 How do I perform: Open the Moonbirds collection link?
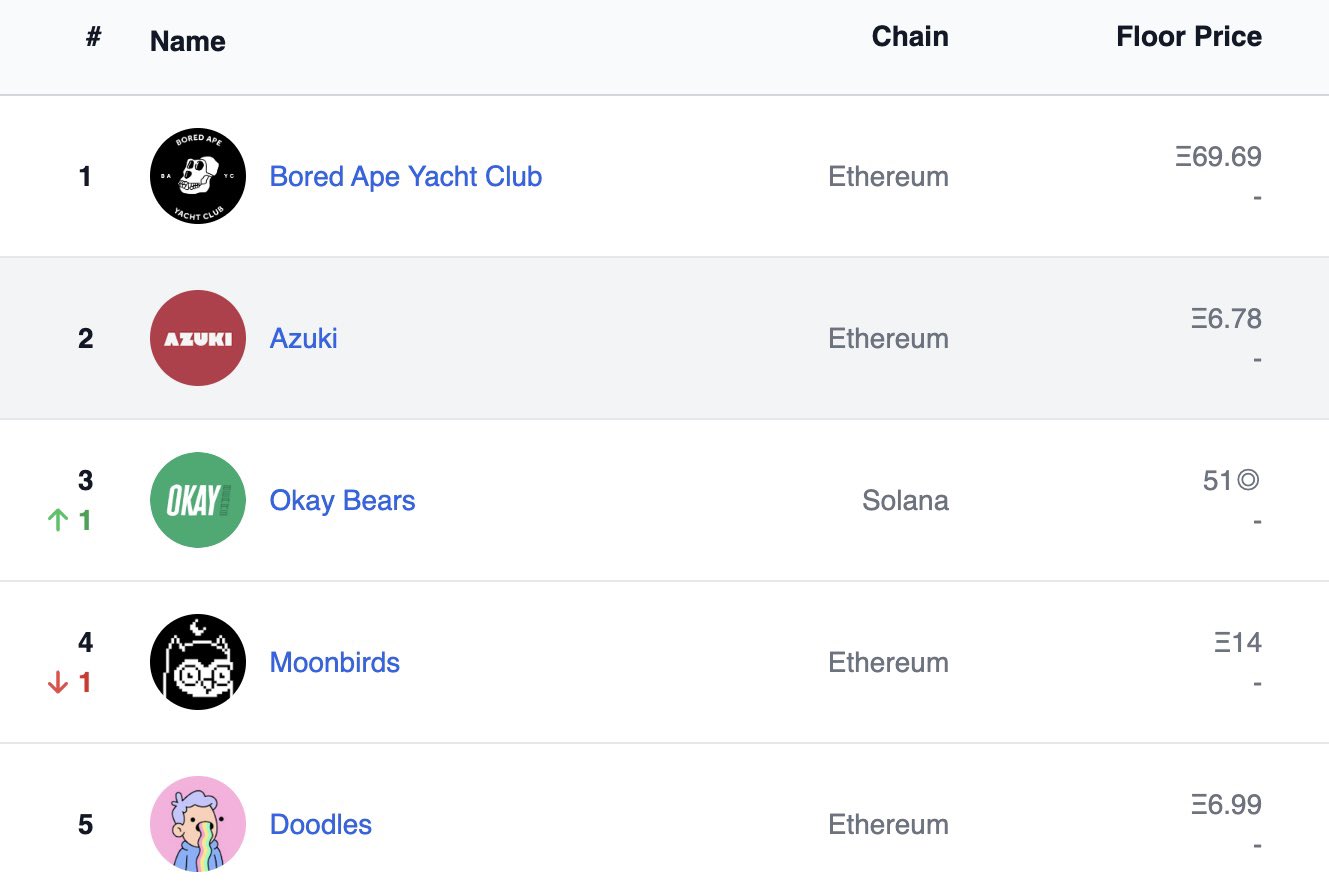coord(335,662)
